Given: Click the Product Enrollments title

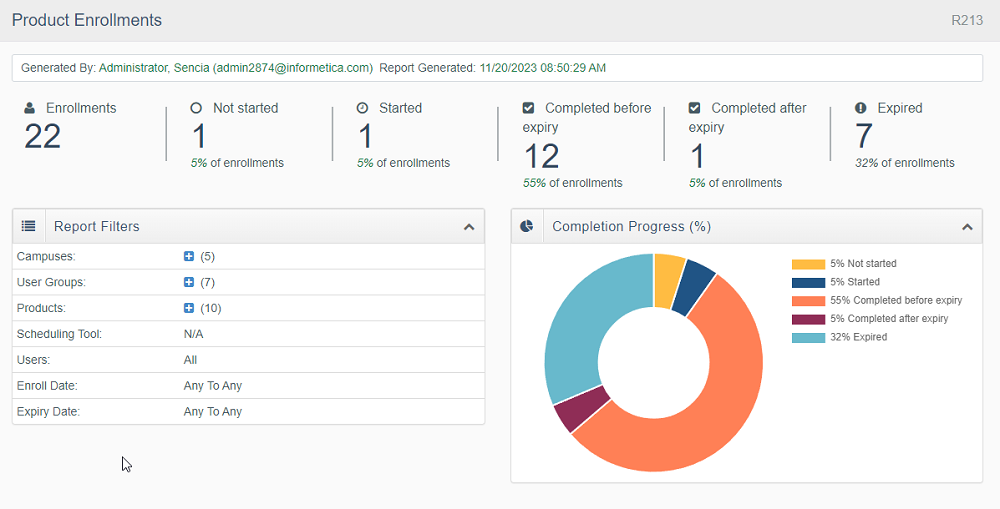Looking at the screenshot, I should (87, 20).
